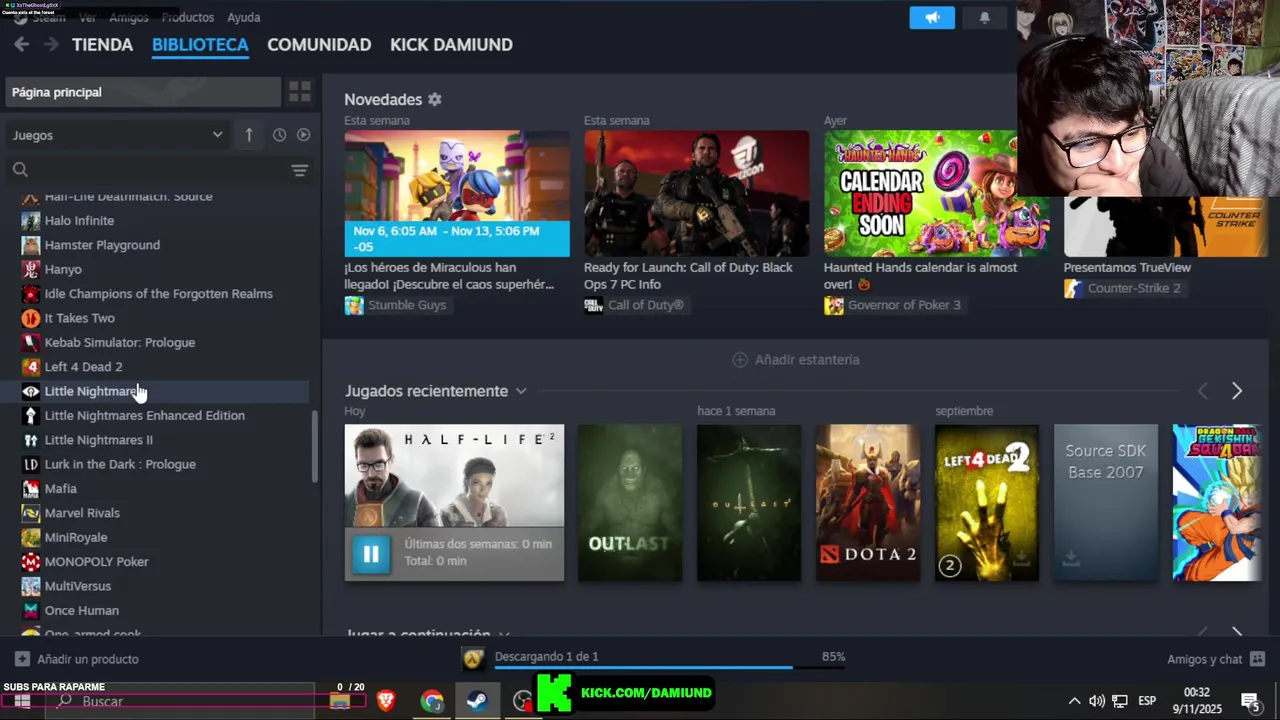The height and width of the screenshot is (720, 1280).
Task: Open the Black Ops 7 news thumbnail
Action: click(697, 193)
